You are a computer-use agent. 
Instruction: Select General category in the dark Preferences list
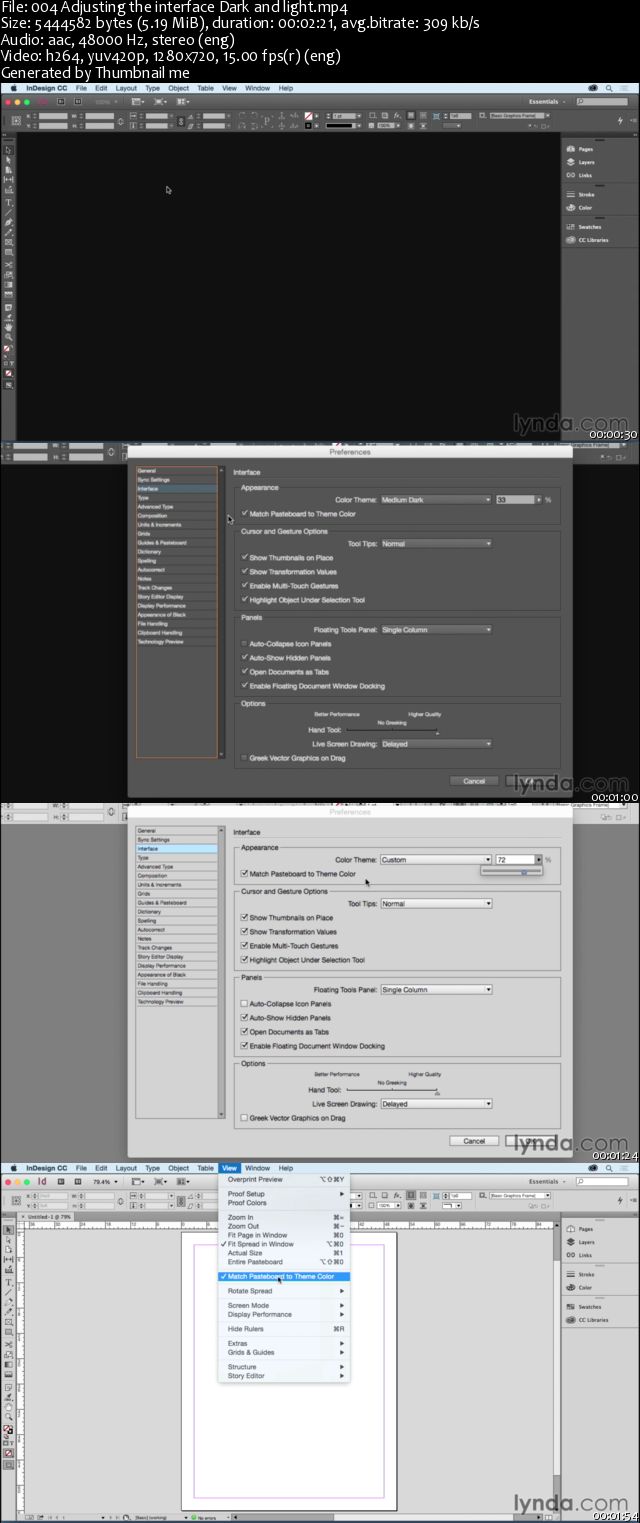coord(176,471)
